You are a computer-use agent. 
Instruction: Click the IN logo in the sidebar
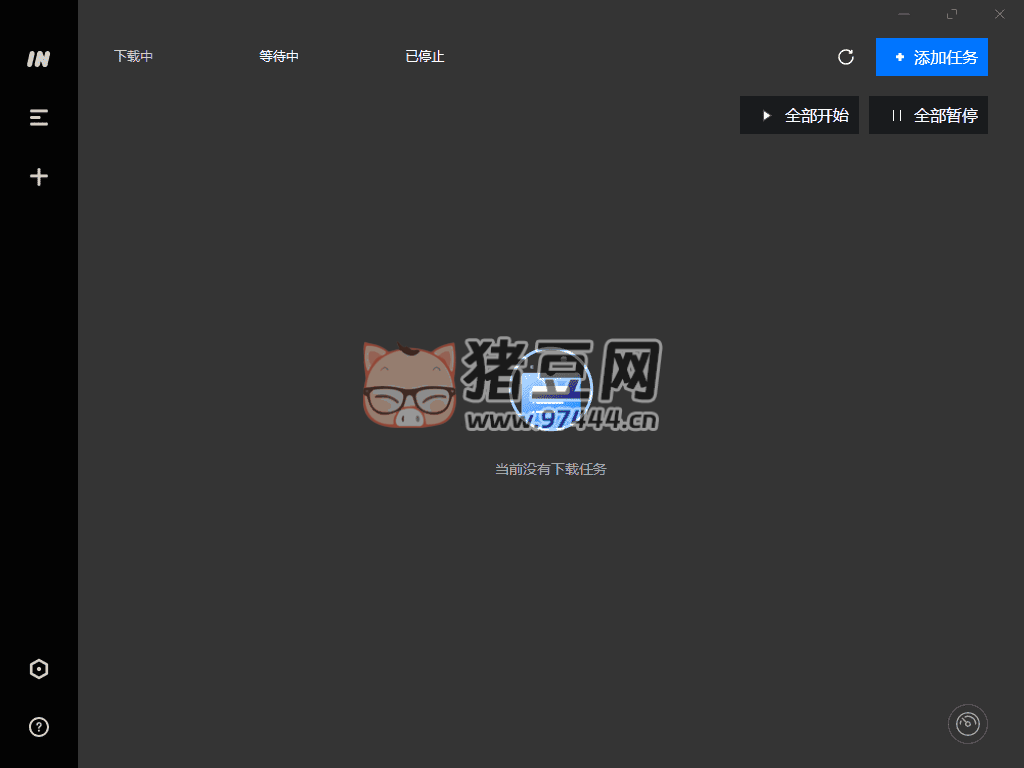coord(38,59)
